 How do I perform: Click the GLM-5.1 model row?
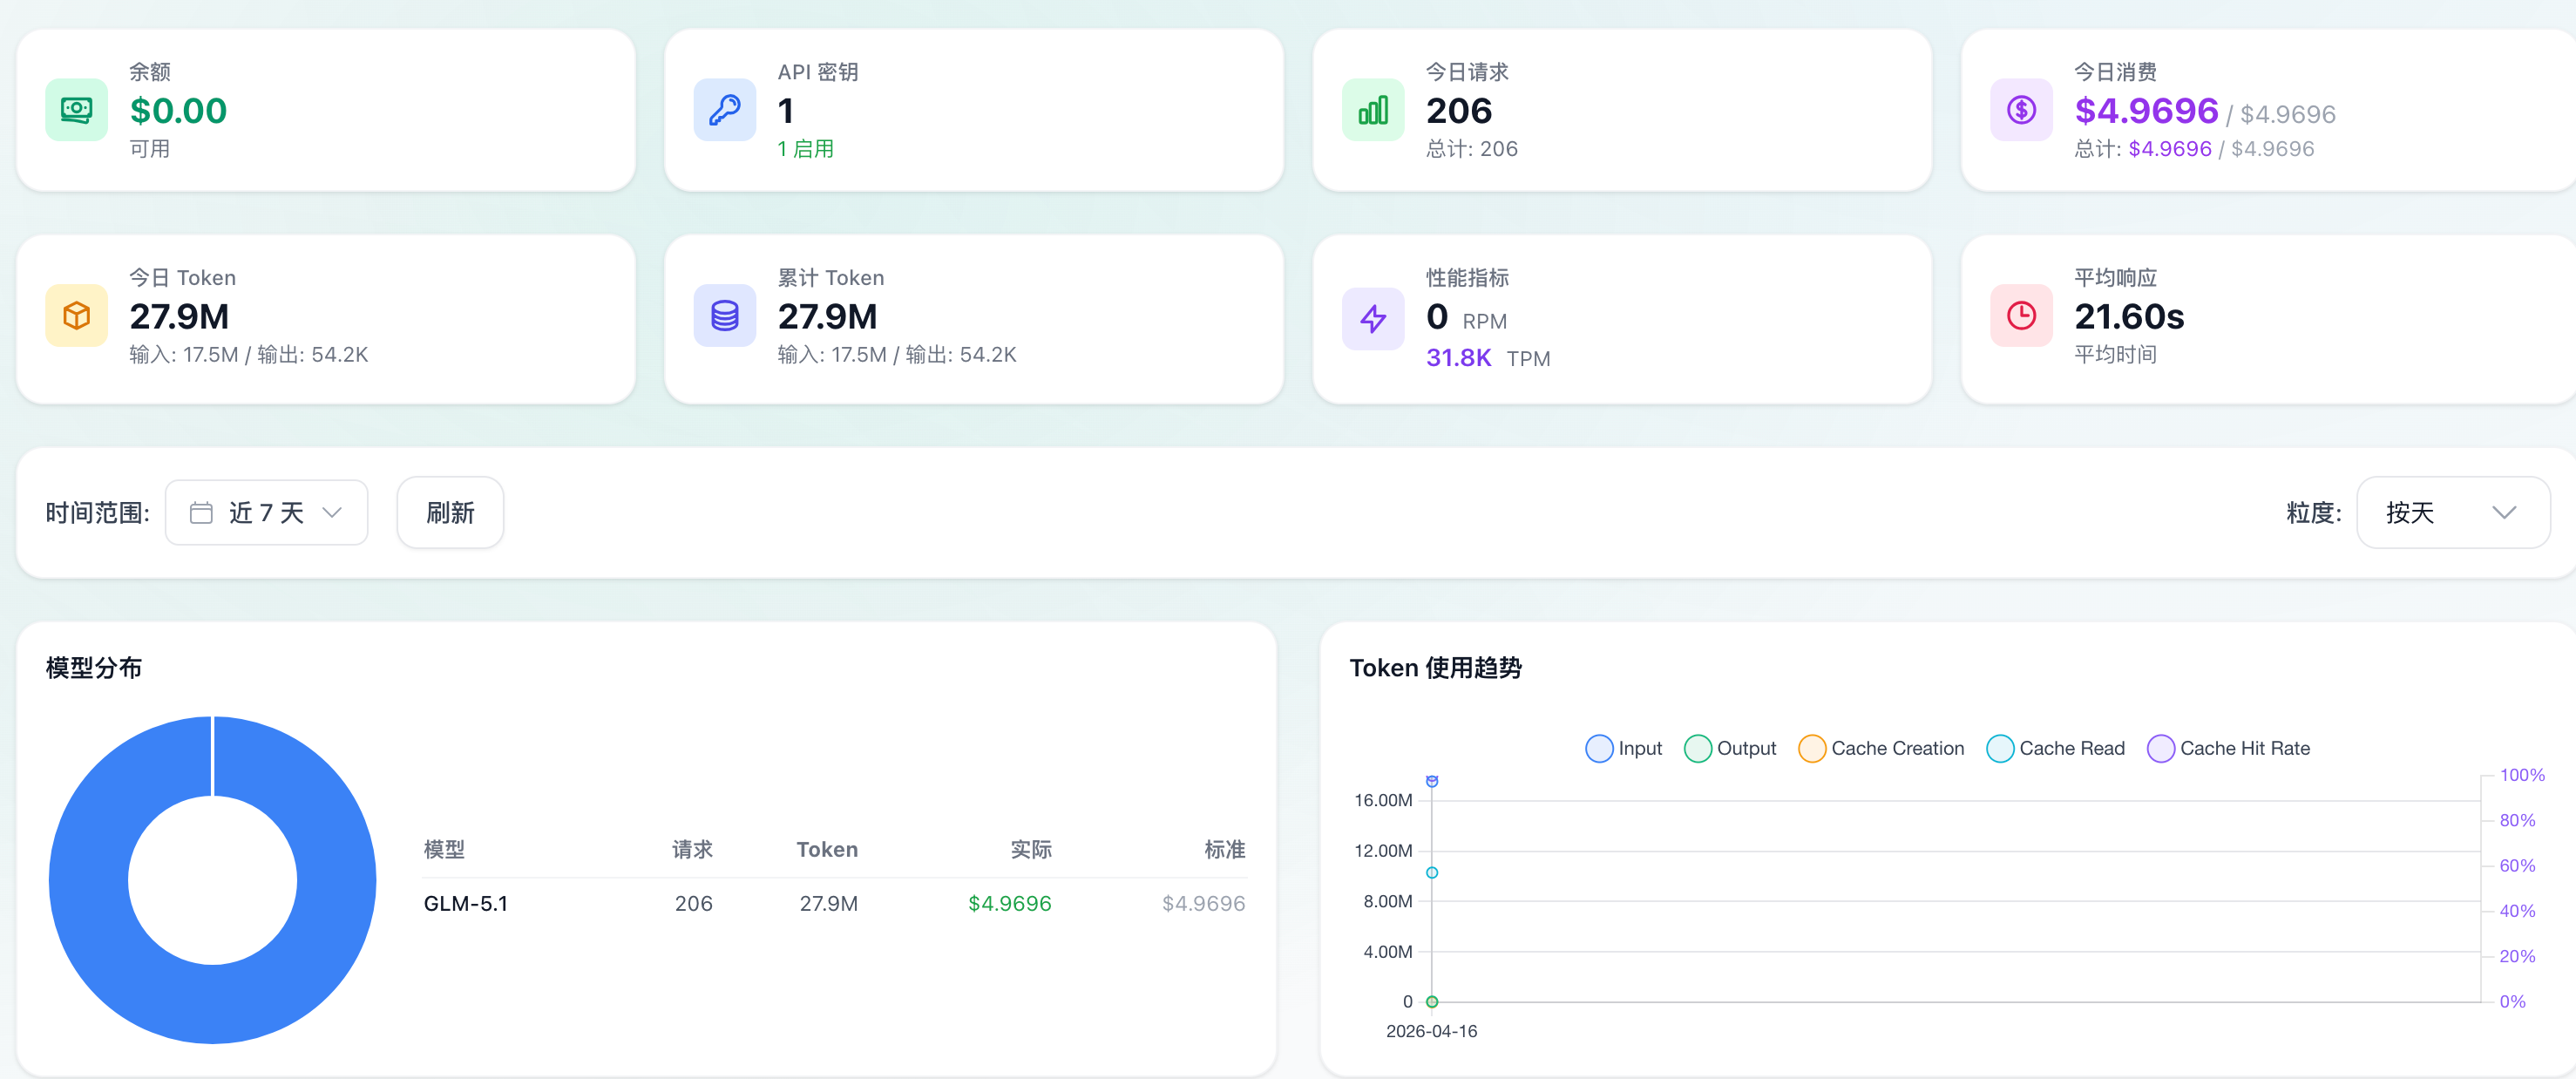pyautogui.click(x=466, y=903)
